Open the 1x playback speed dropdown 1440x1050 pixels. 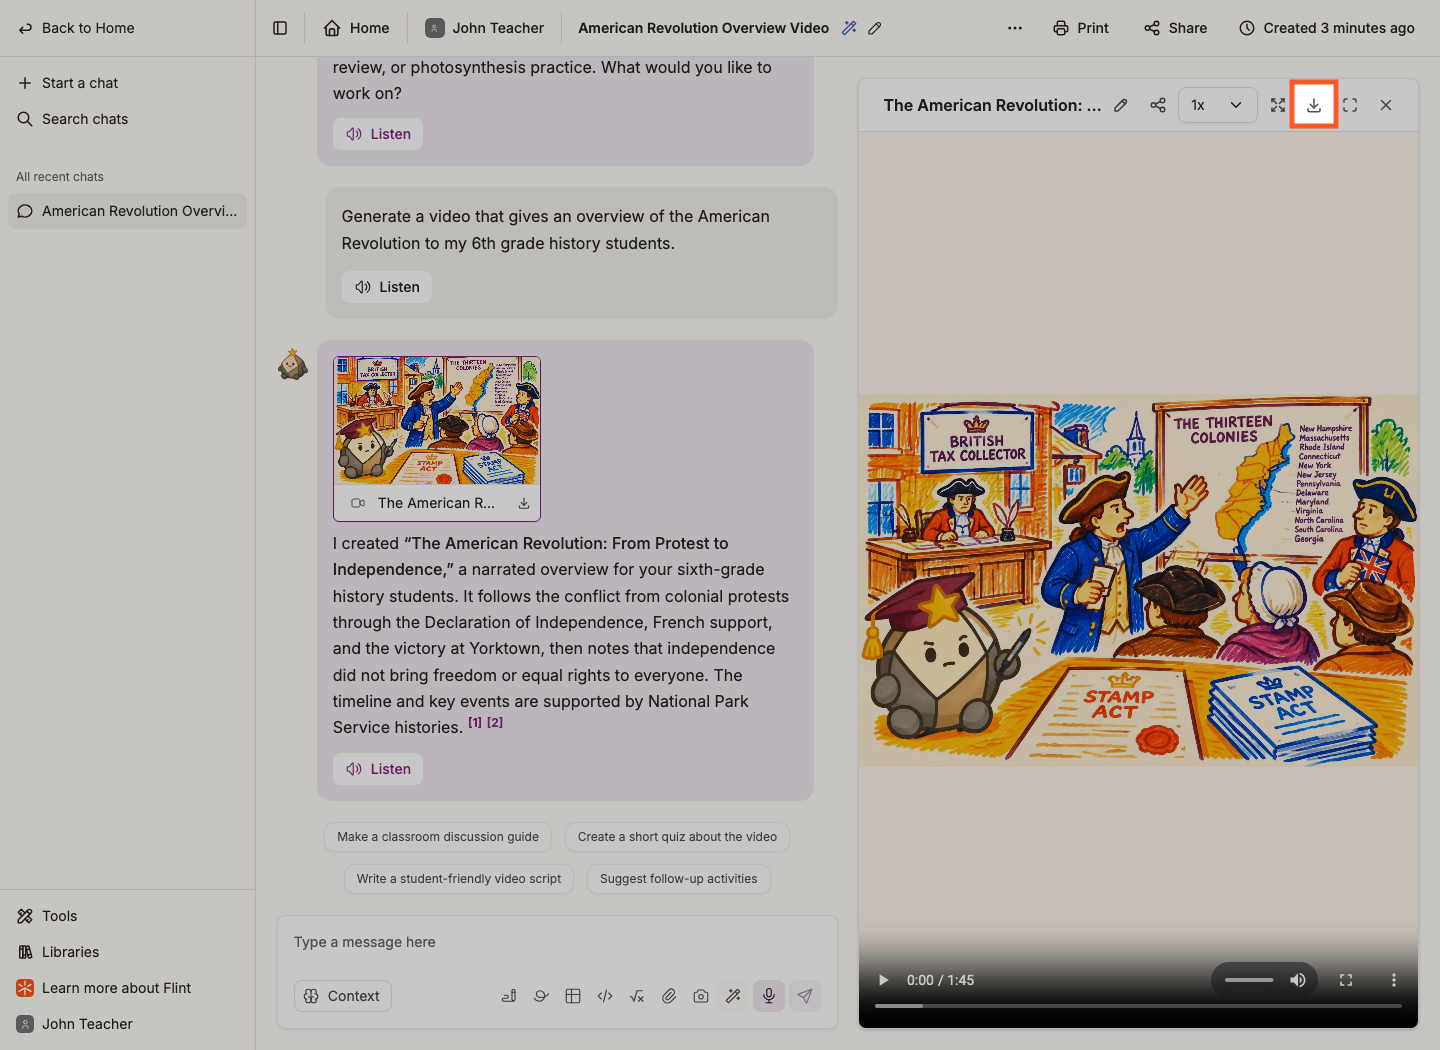tap(1217, 105)
